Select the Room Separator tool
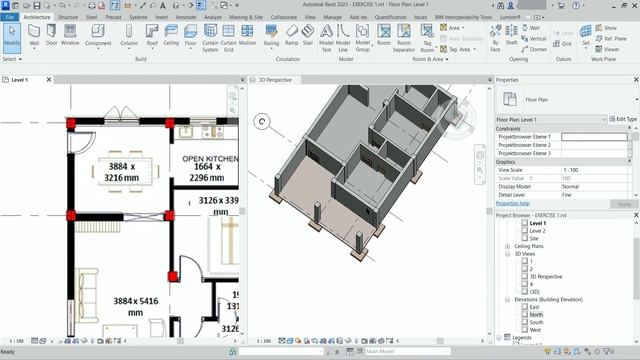This screenshot has height=360, width=640. (x=404, y=38)
